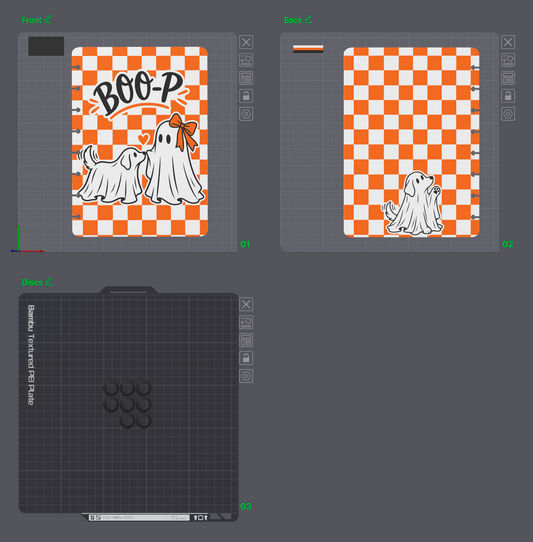Viewport: 533px width, 542px height.
Task: Toggle the lock on the Front plate
Action: [246, 96]
